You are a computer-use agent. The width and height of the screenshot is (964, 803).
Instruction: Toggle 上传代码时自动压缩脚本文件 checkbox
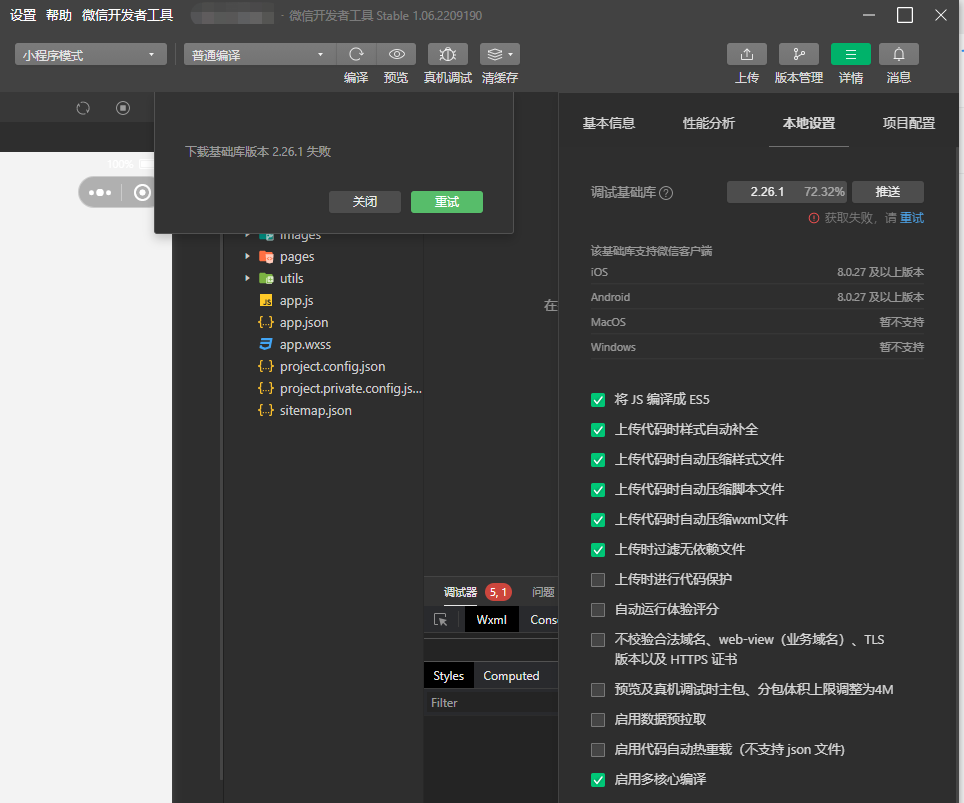point(598,490)
